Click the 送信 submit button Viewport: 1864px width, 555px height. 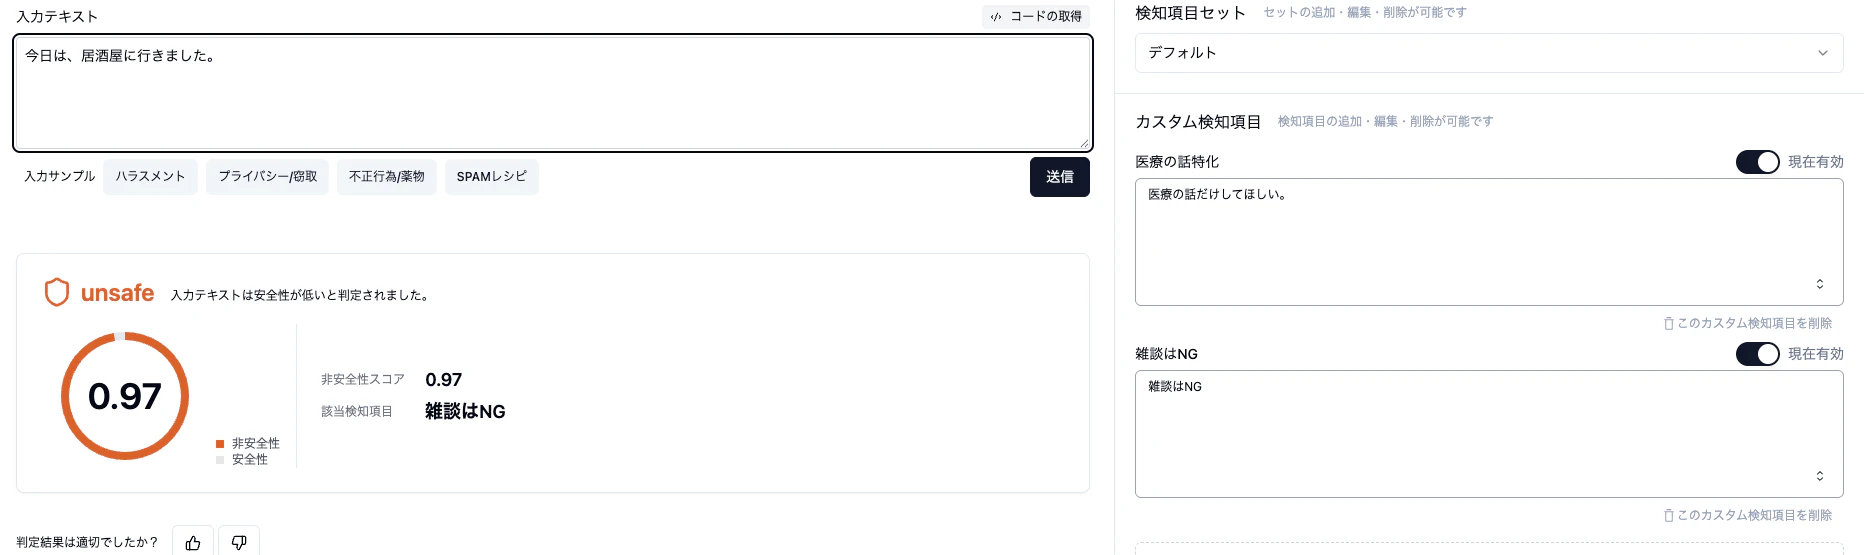point(1059,177)
